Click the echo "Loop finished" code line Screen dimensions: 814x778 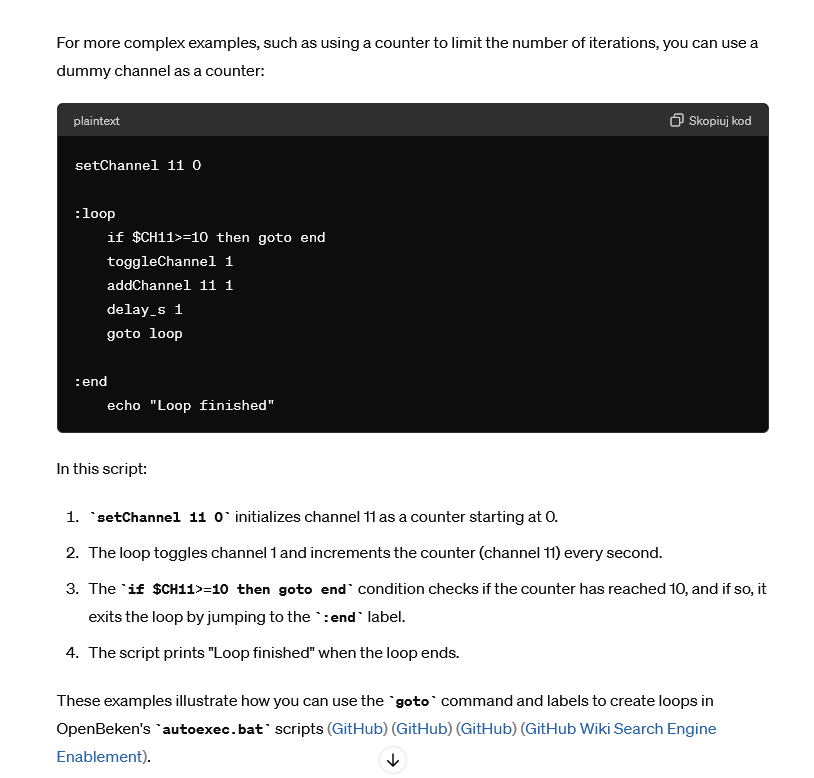pyautogui.click(x=190, y=405)
